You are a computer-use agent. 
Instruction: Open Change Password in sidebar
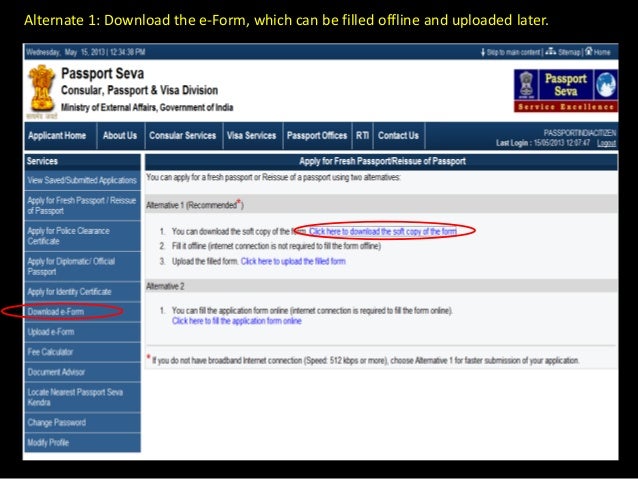tap(83, 422)
